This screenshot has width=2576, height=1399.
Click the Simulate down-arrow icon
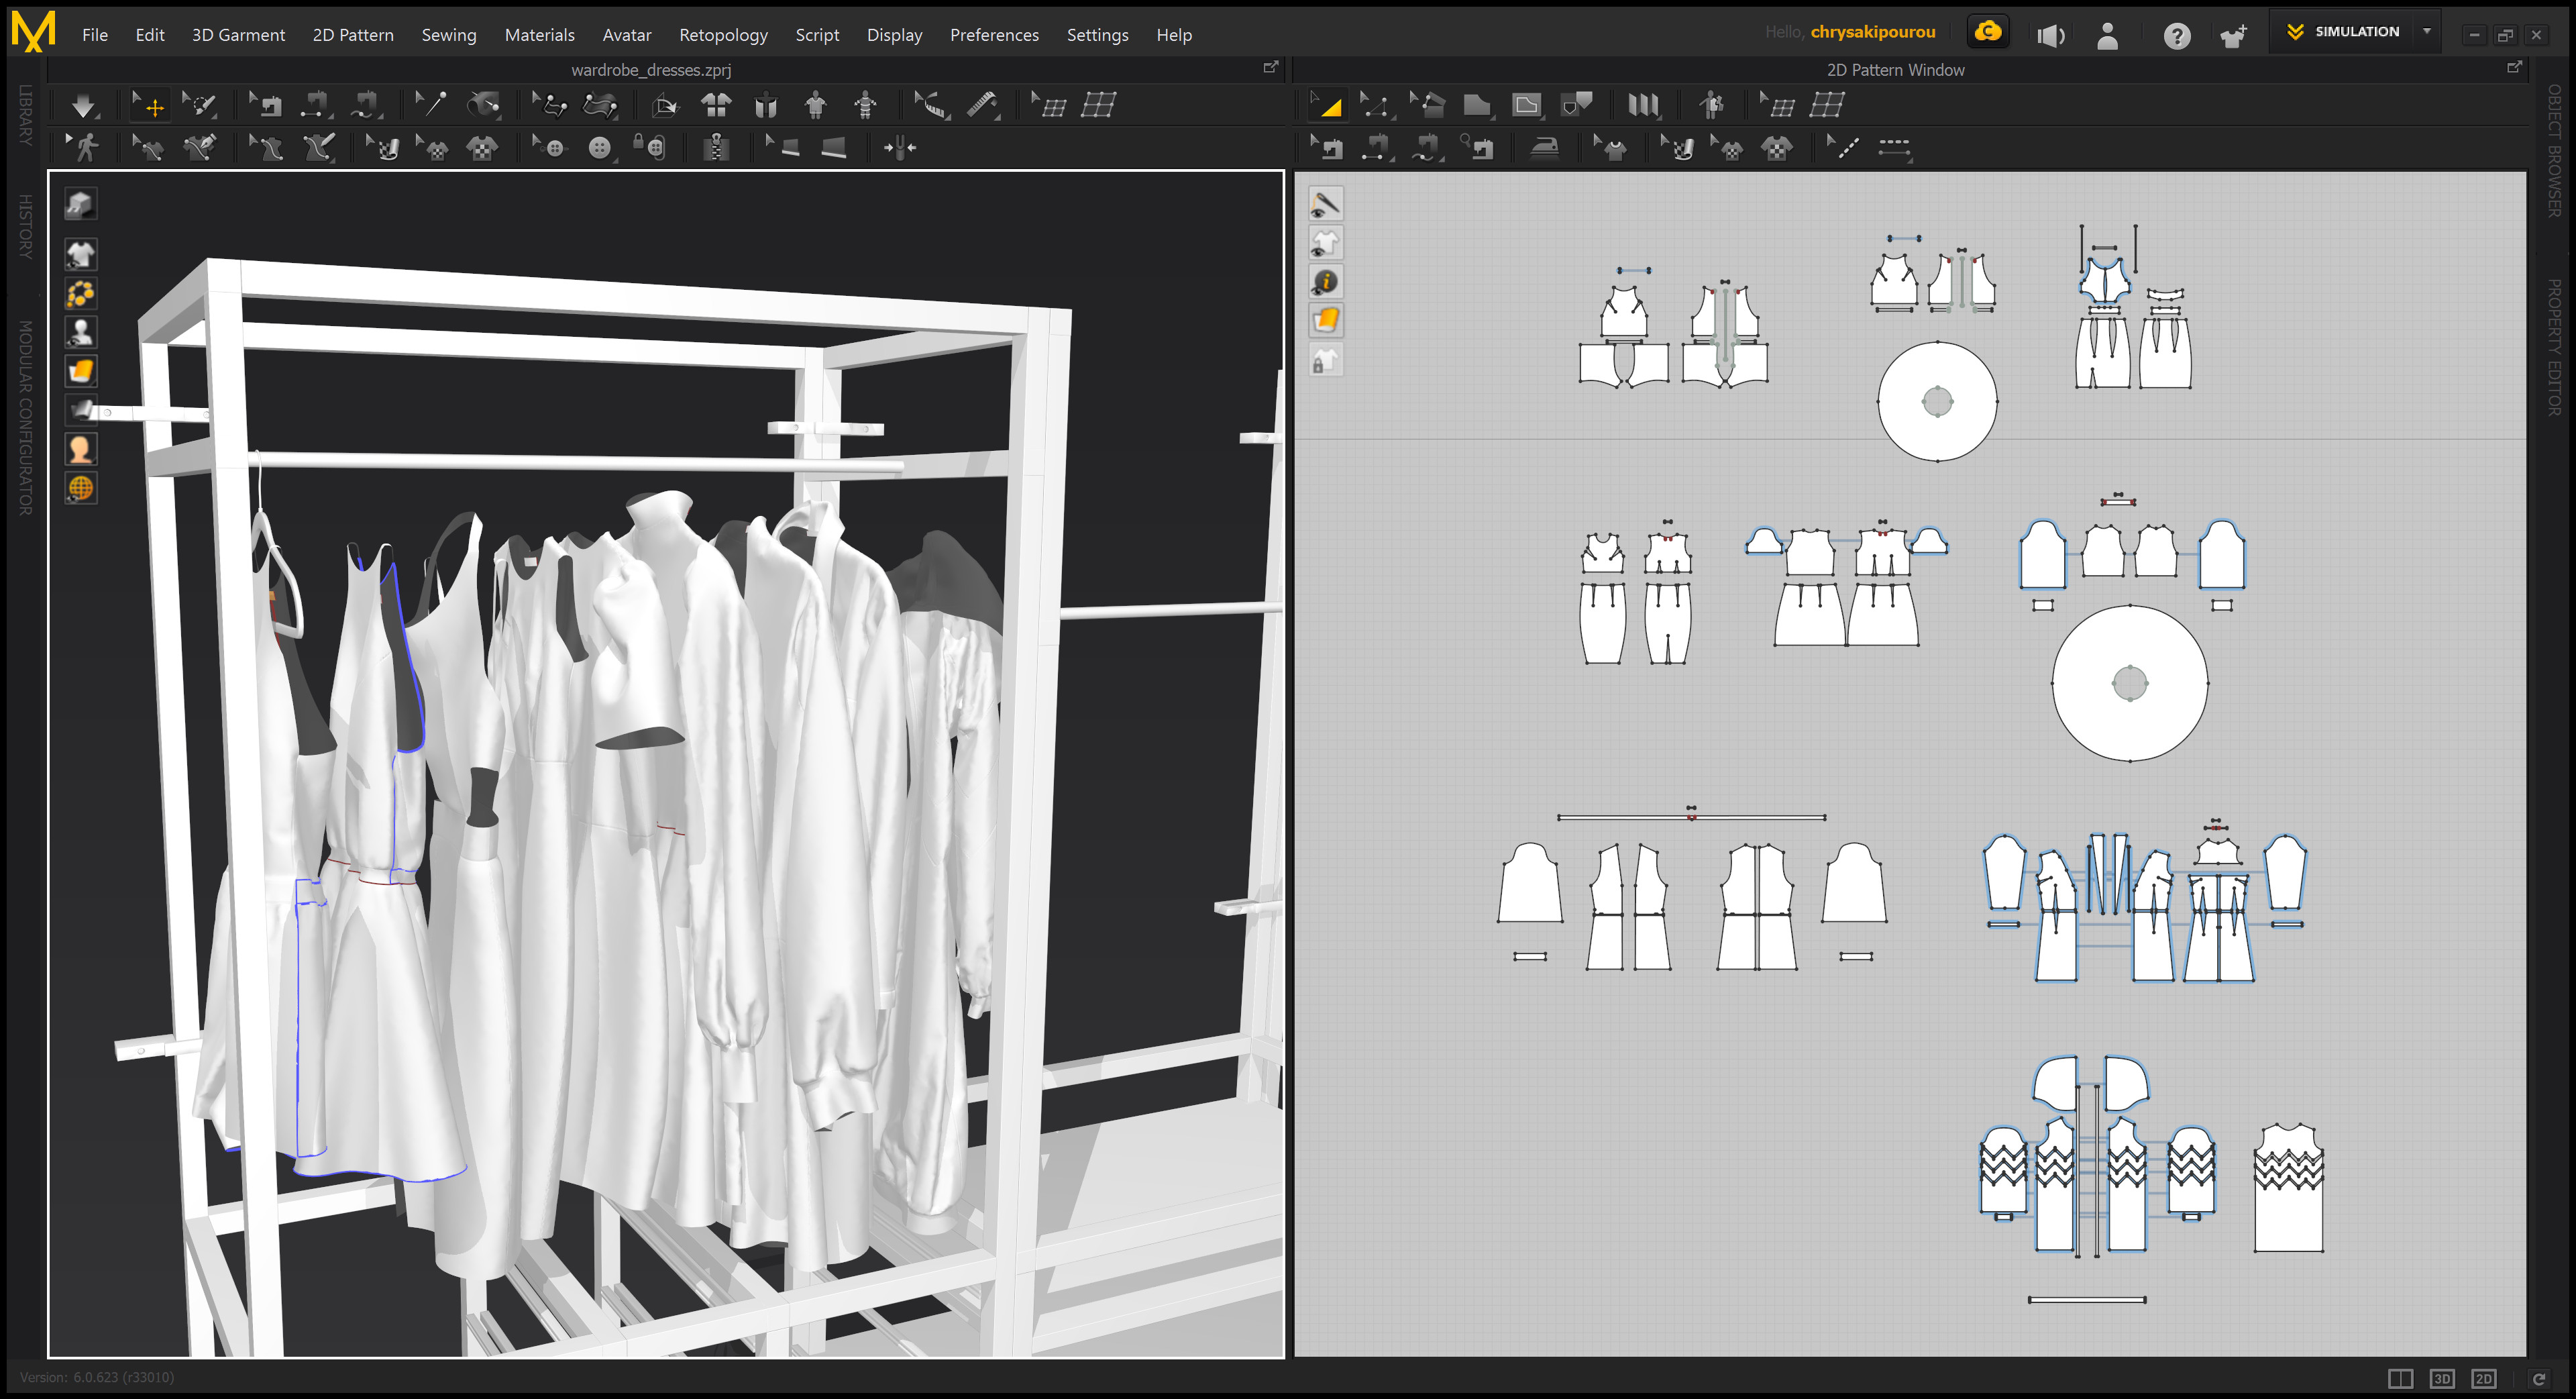pyautogui.click(x=83, y=105)
